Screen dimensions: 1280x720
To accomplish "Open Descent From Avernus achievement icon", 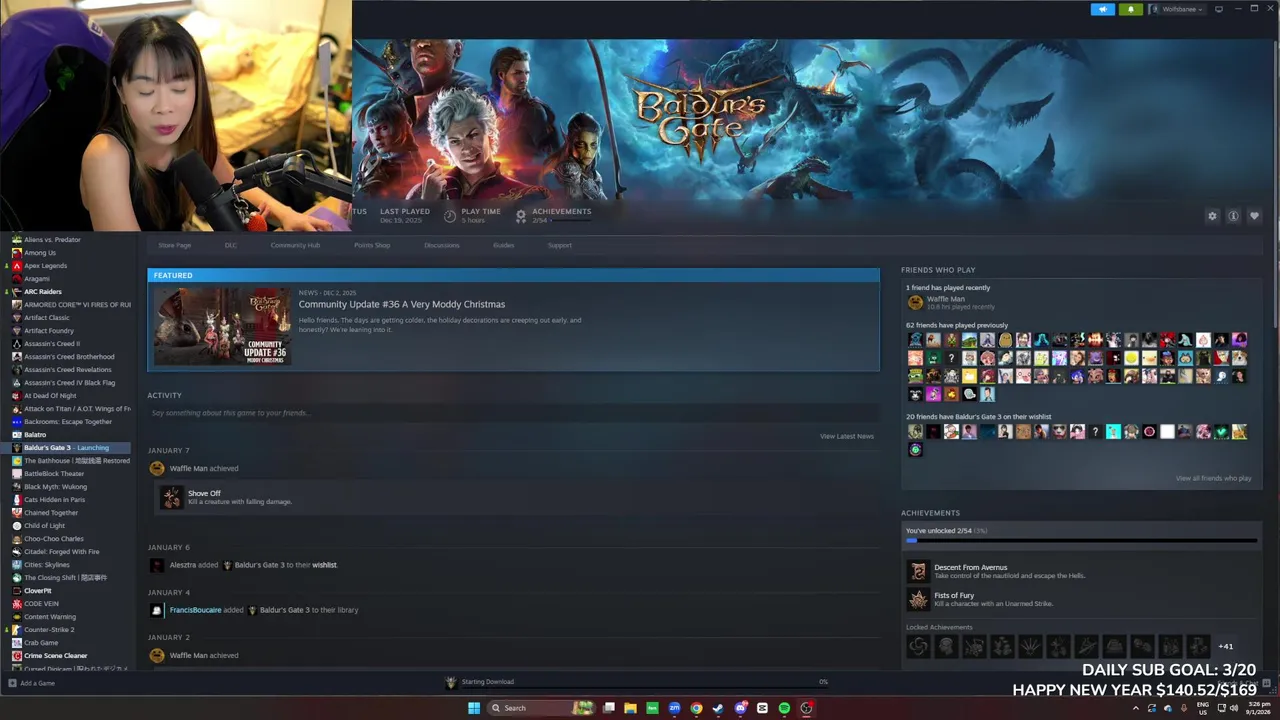I will [918, 571].
